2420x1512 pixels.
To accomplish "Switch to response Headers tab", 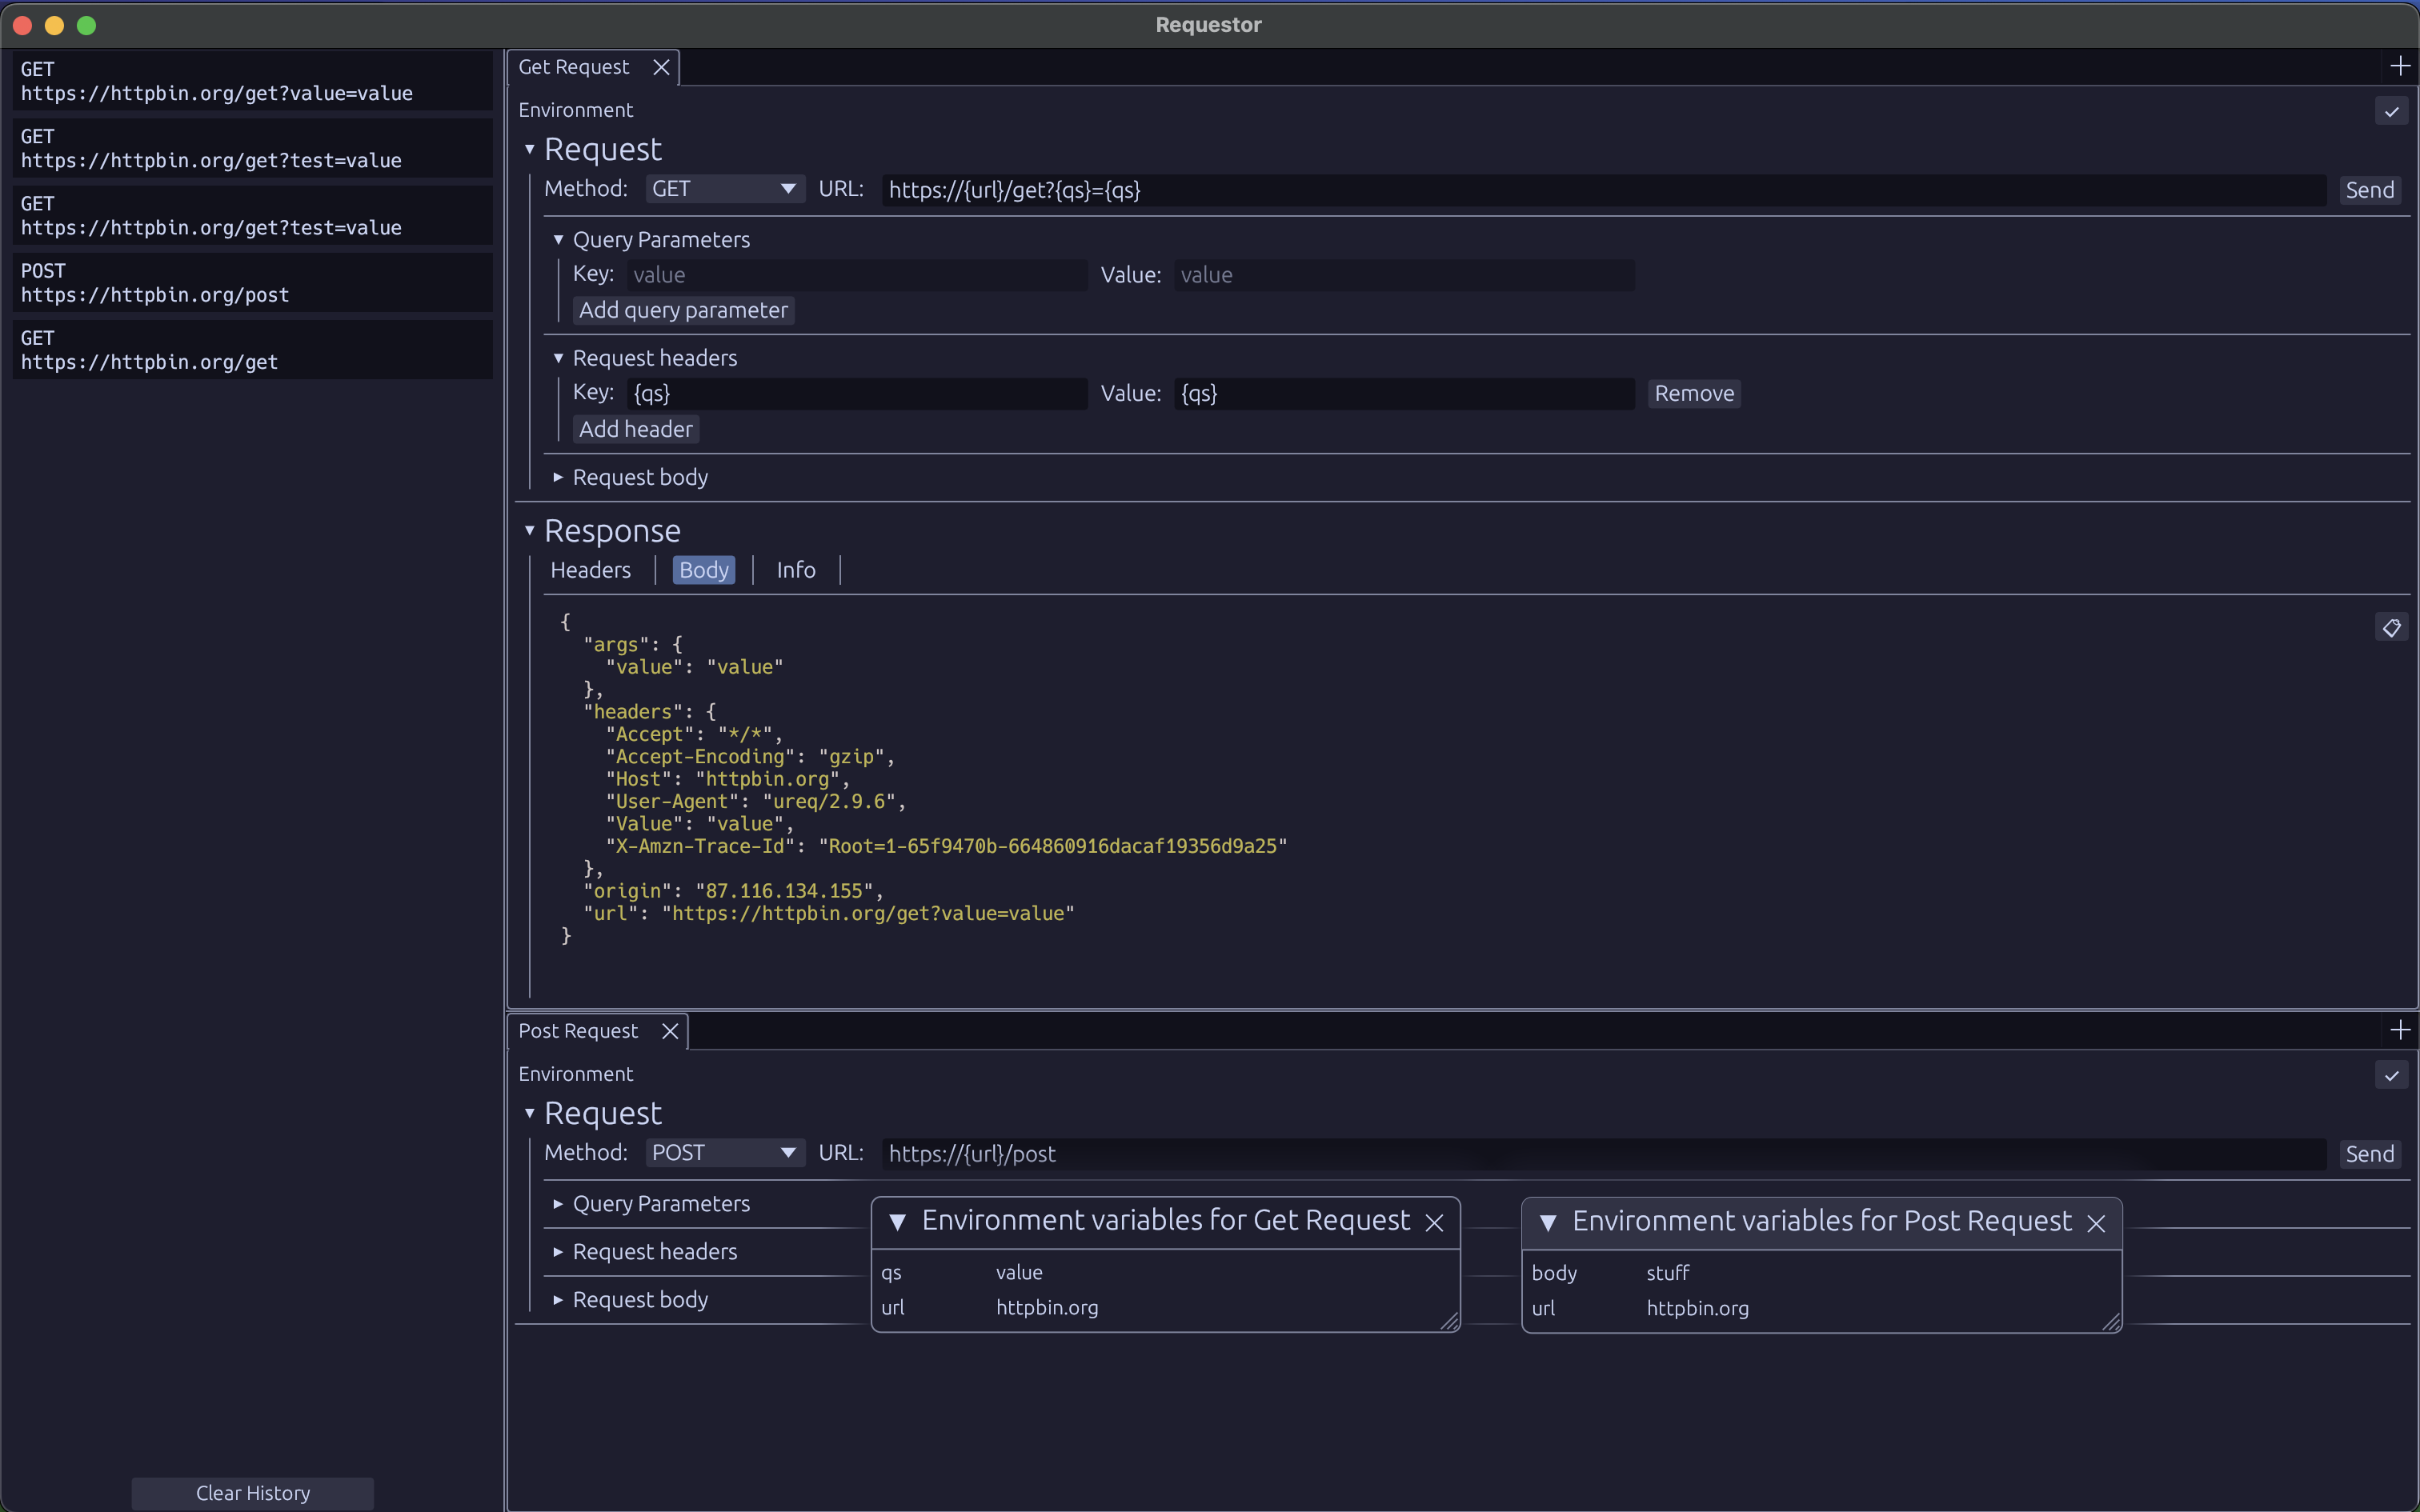I will point(590,570).
